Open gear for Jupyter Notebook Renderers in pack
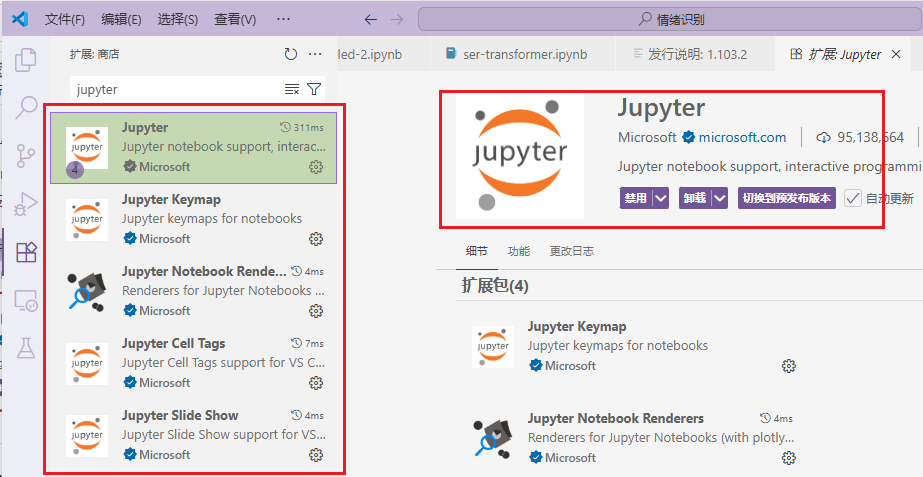The height and width of the screenshot is (477, 923). (x=789, y=458)
